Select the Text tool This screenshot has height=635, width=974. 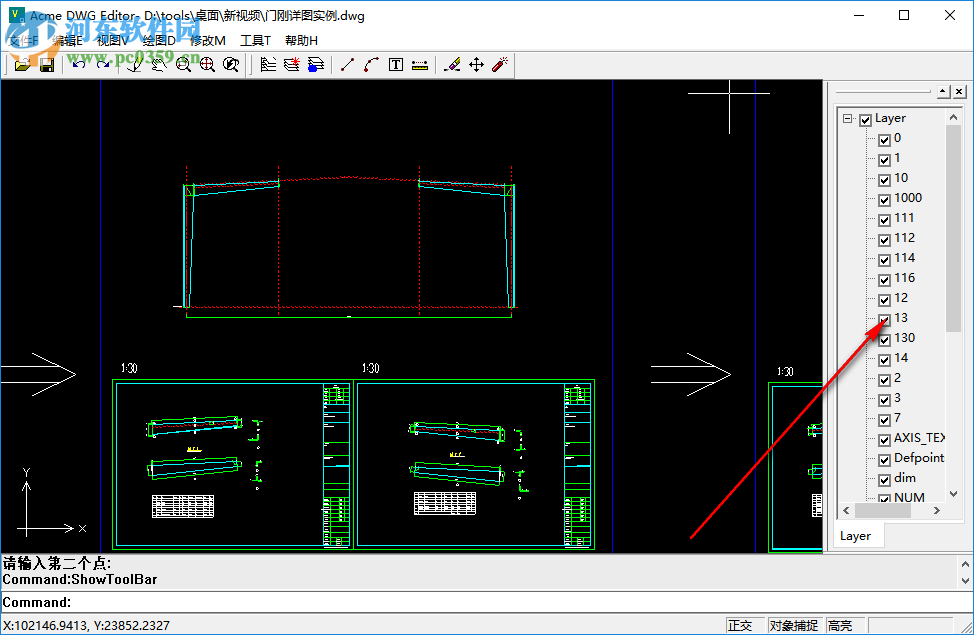tap(395, 63)
